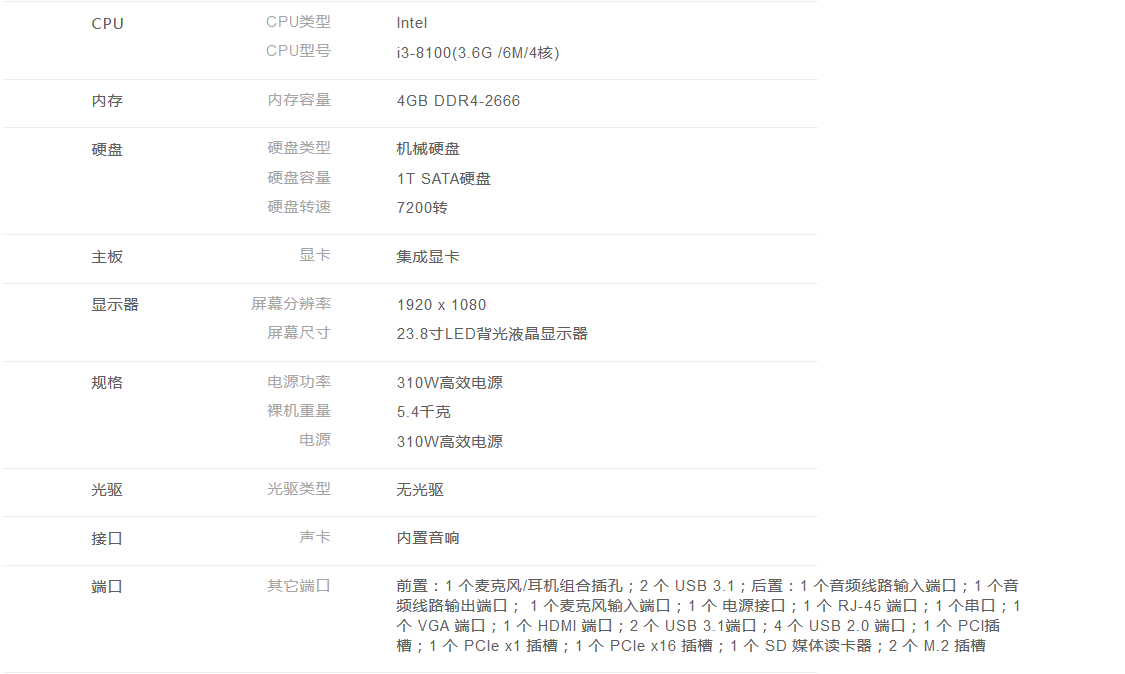Select the "23.8寸LED背光液晶显示器" screen size value

pos(492,334)
